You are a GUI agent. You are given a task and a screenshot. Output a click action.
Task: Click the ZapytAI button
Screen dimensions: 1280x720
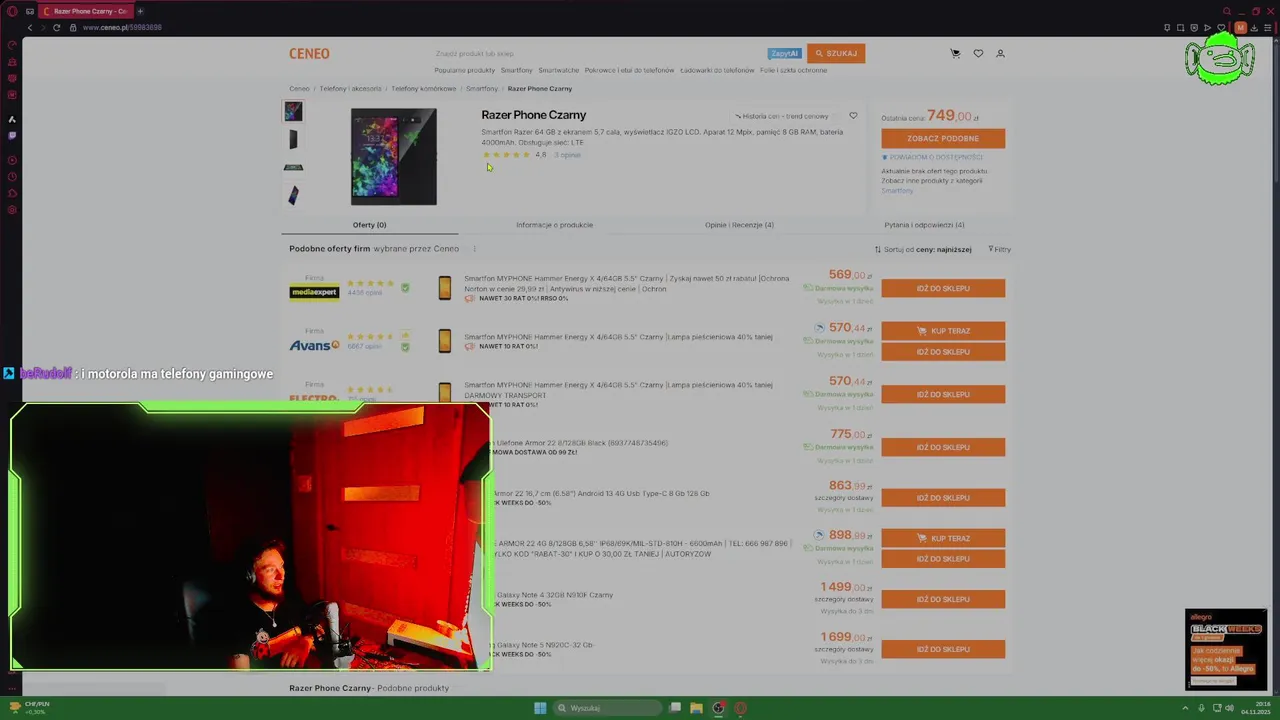784,53
